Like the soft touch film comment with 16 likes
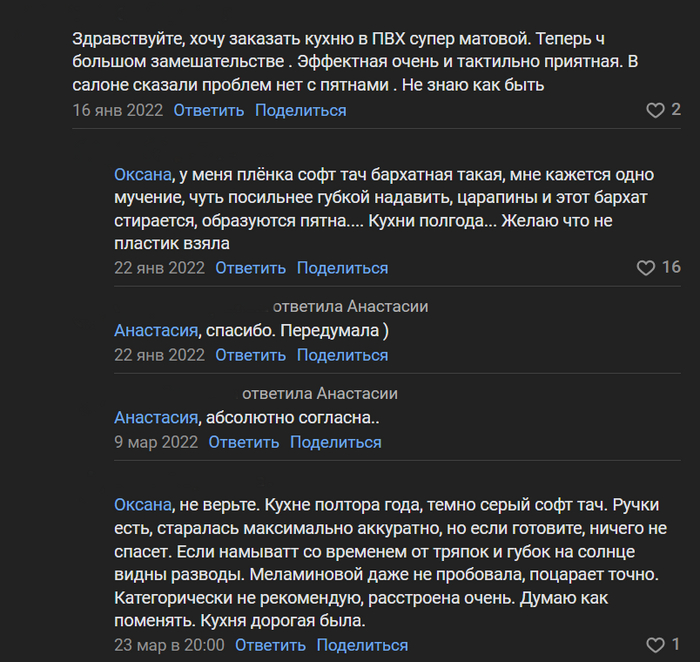Screen dimensions: 700x662 point(646,268)
